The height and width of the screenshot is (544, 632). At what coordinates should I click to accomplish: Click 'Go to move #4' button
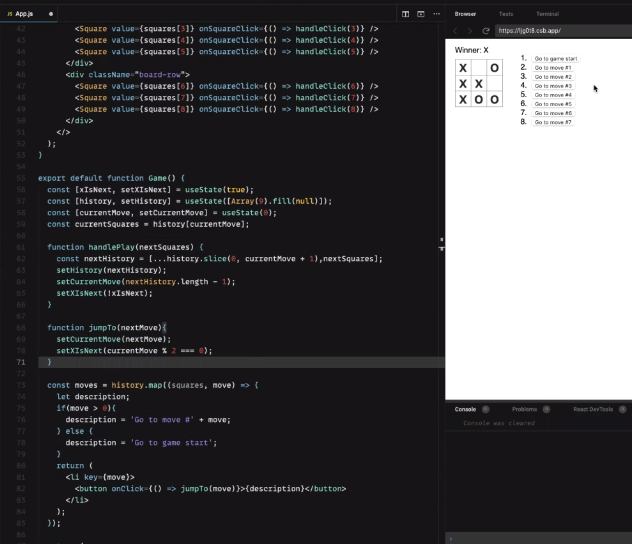coord(553,95)
